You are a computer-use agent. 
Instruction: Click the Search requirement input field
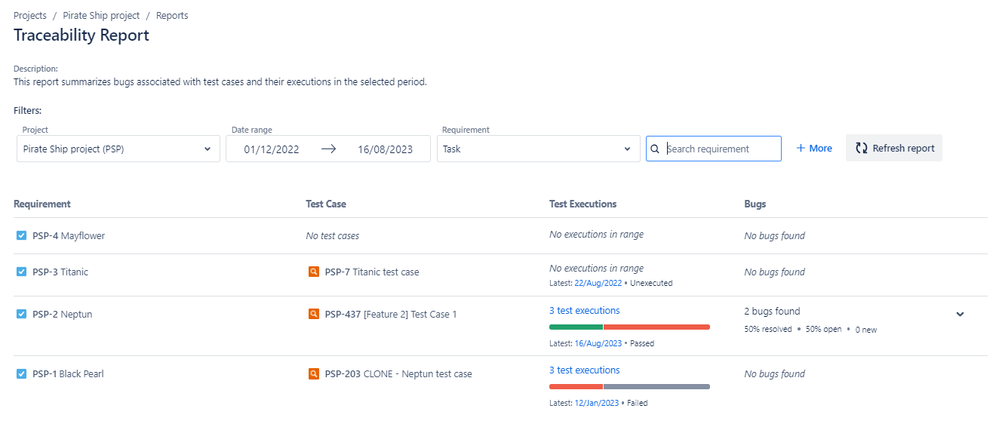coord(714,148)
